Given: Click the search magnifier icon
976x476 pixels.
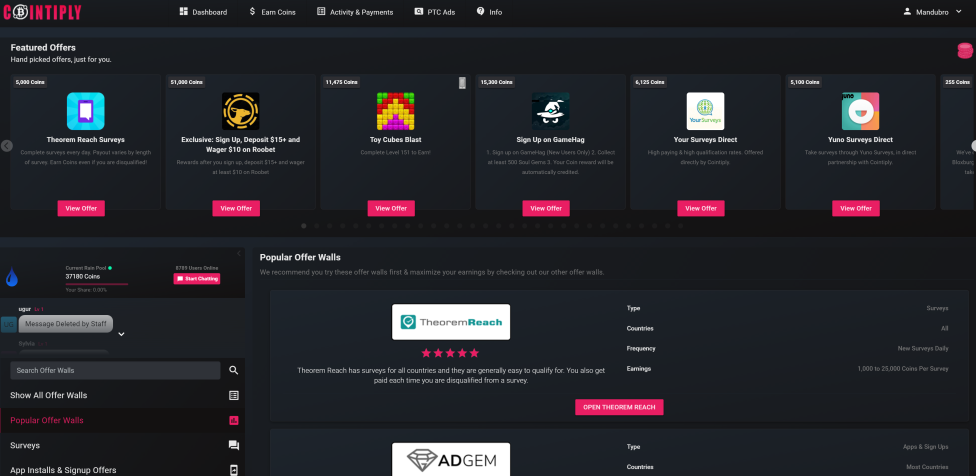Looking at the screenshot, I should (233, 370).
